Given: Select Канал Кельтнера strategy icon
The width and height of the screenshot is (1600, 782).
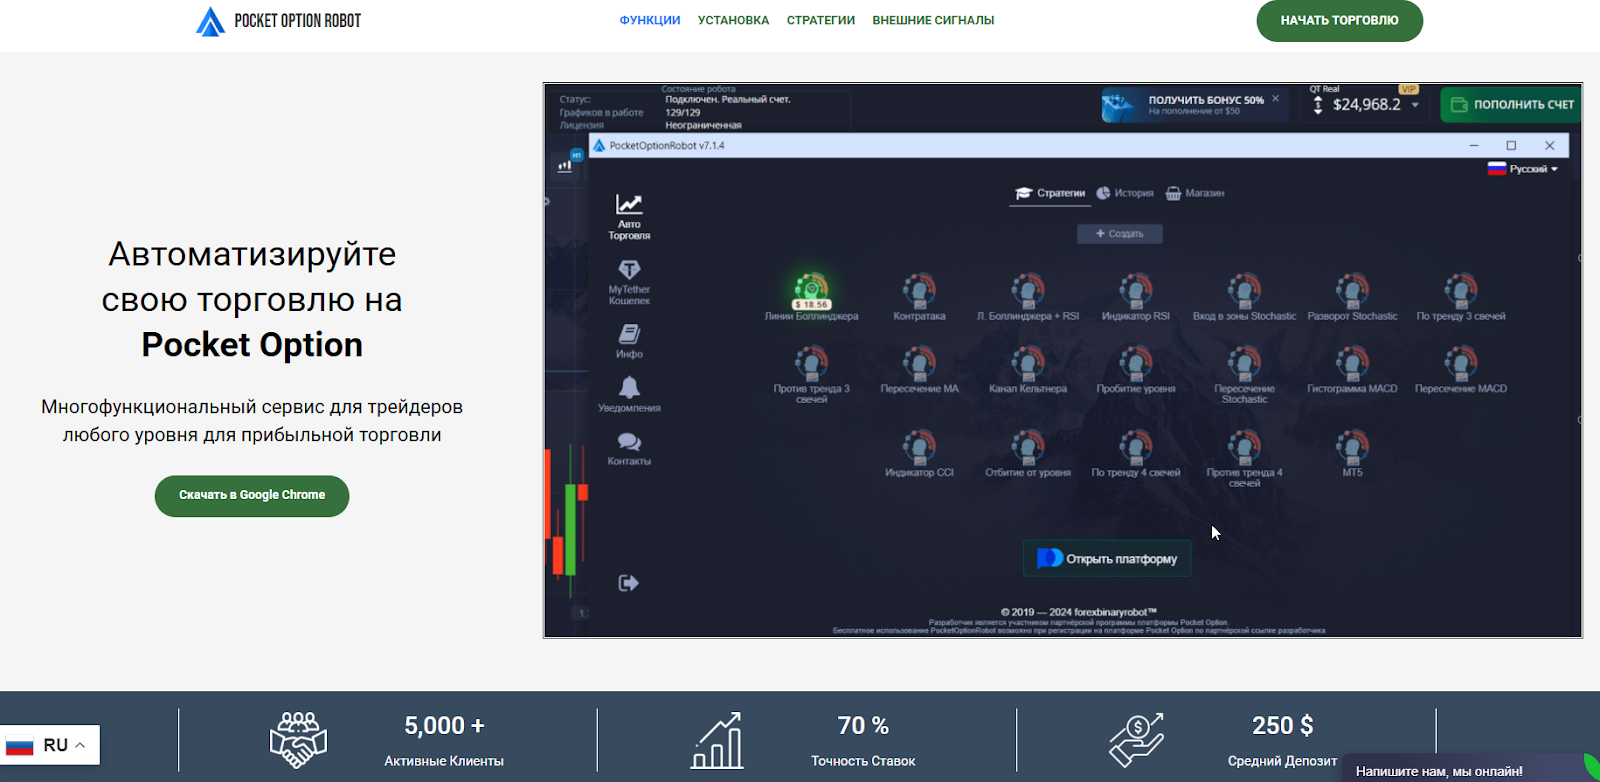Looking at the screenshot, I should 1028,363.
